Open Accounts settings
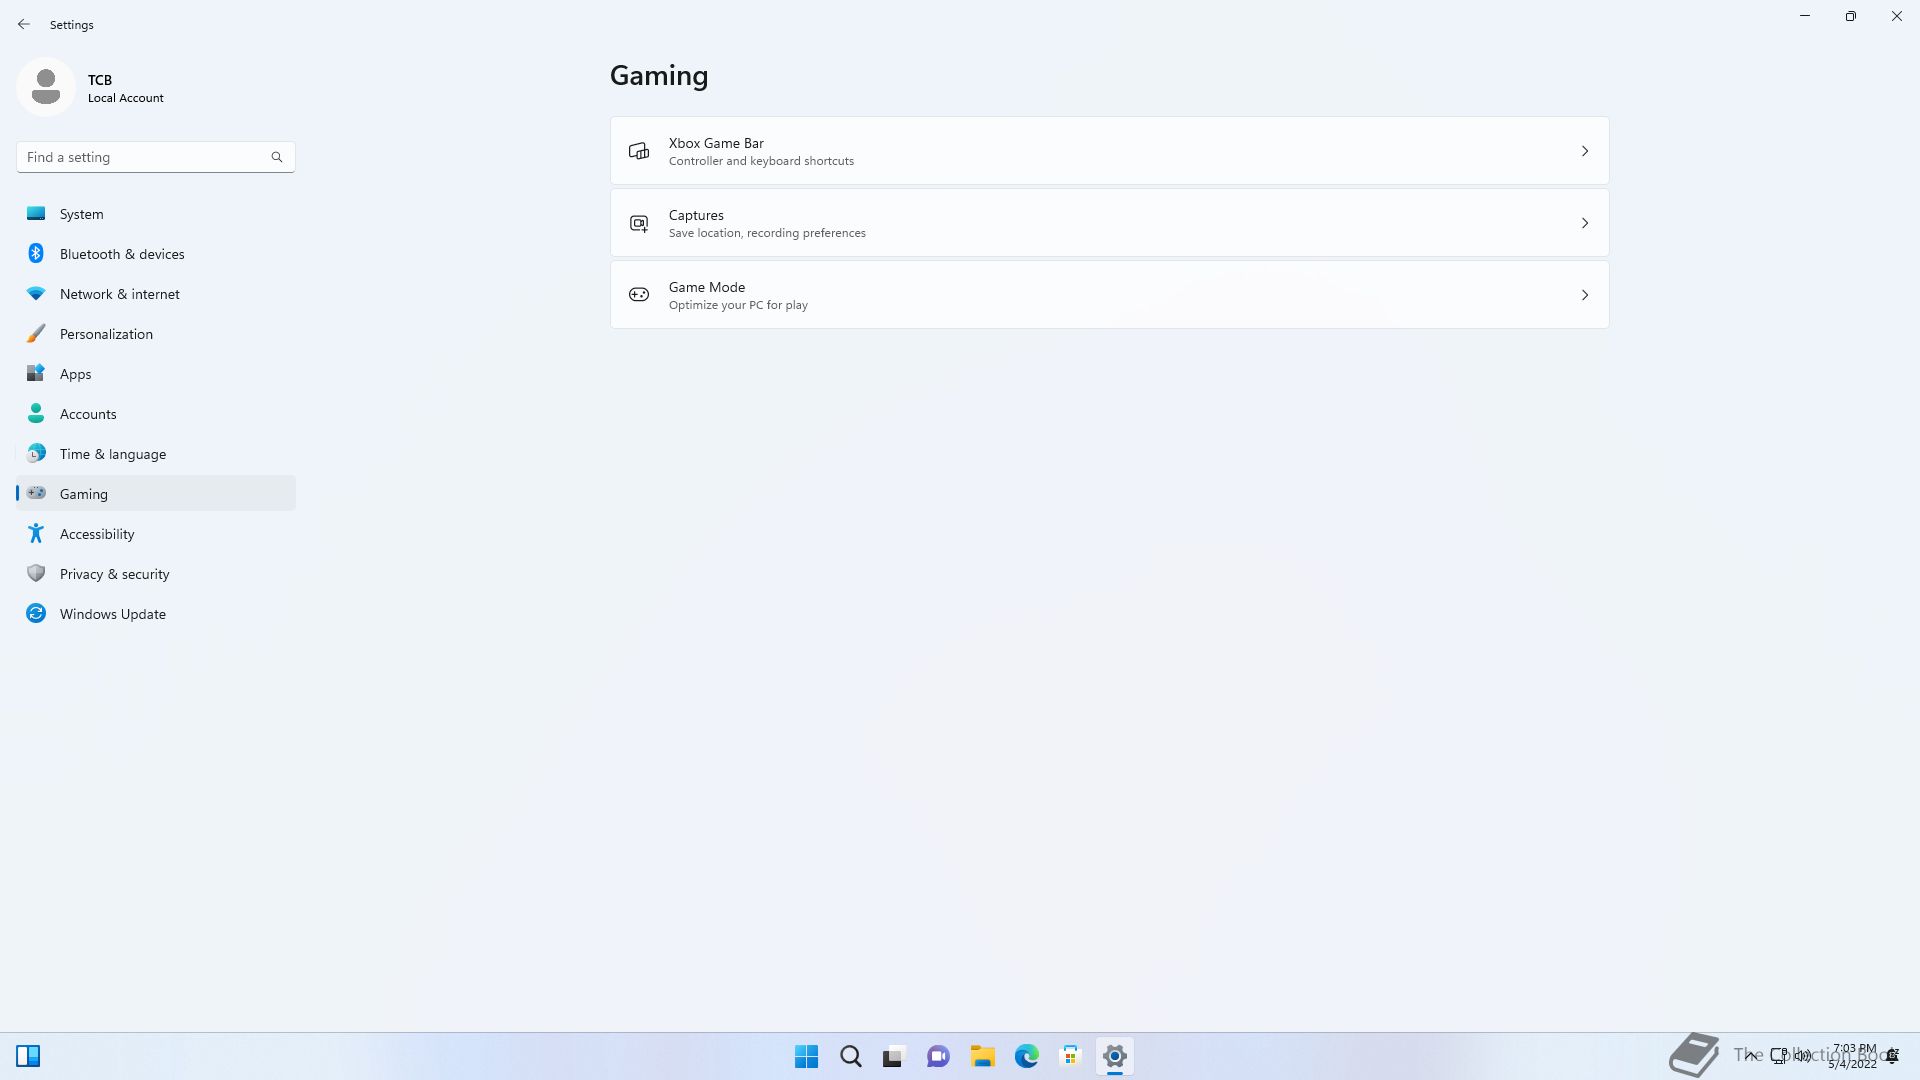Image resolution: width=1920 pixels, height=1080 pixels. click(156, 414)
